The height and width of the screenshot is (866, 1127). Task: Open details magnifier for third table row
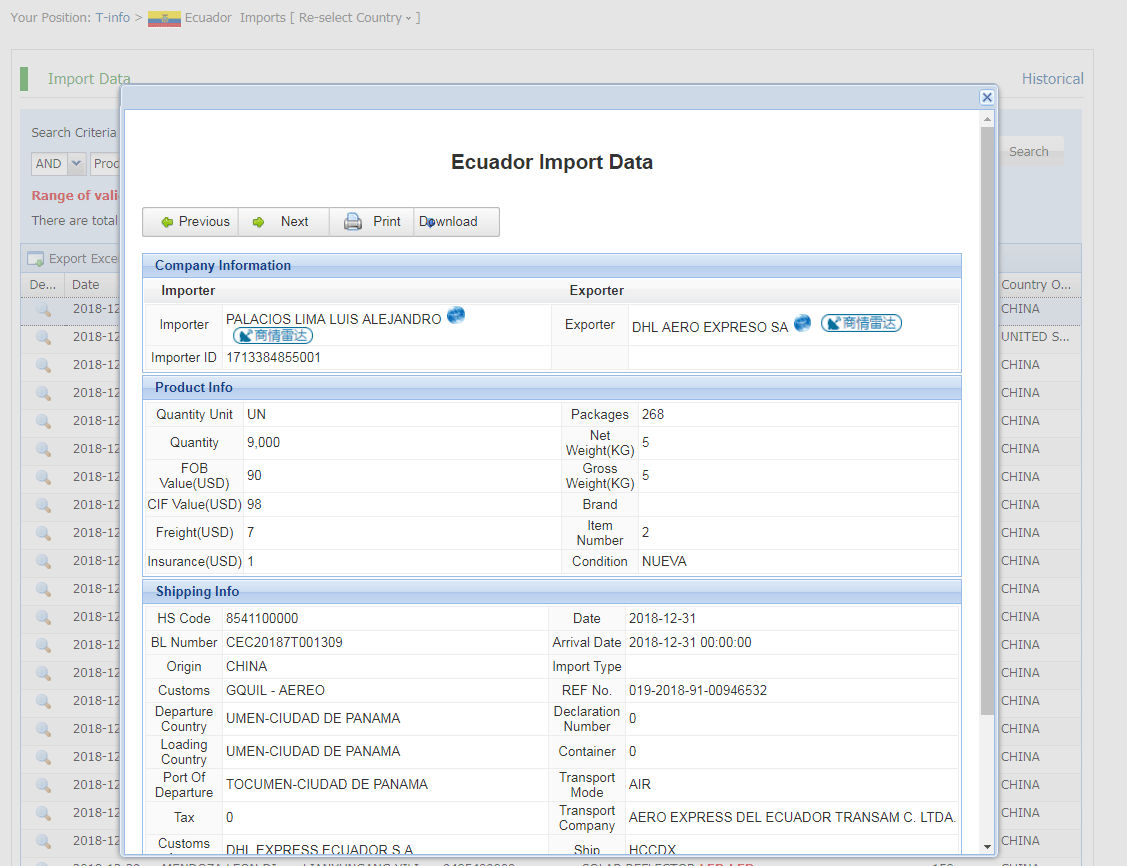43,365
